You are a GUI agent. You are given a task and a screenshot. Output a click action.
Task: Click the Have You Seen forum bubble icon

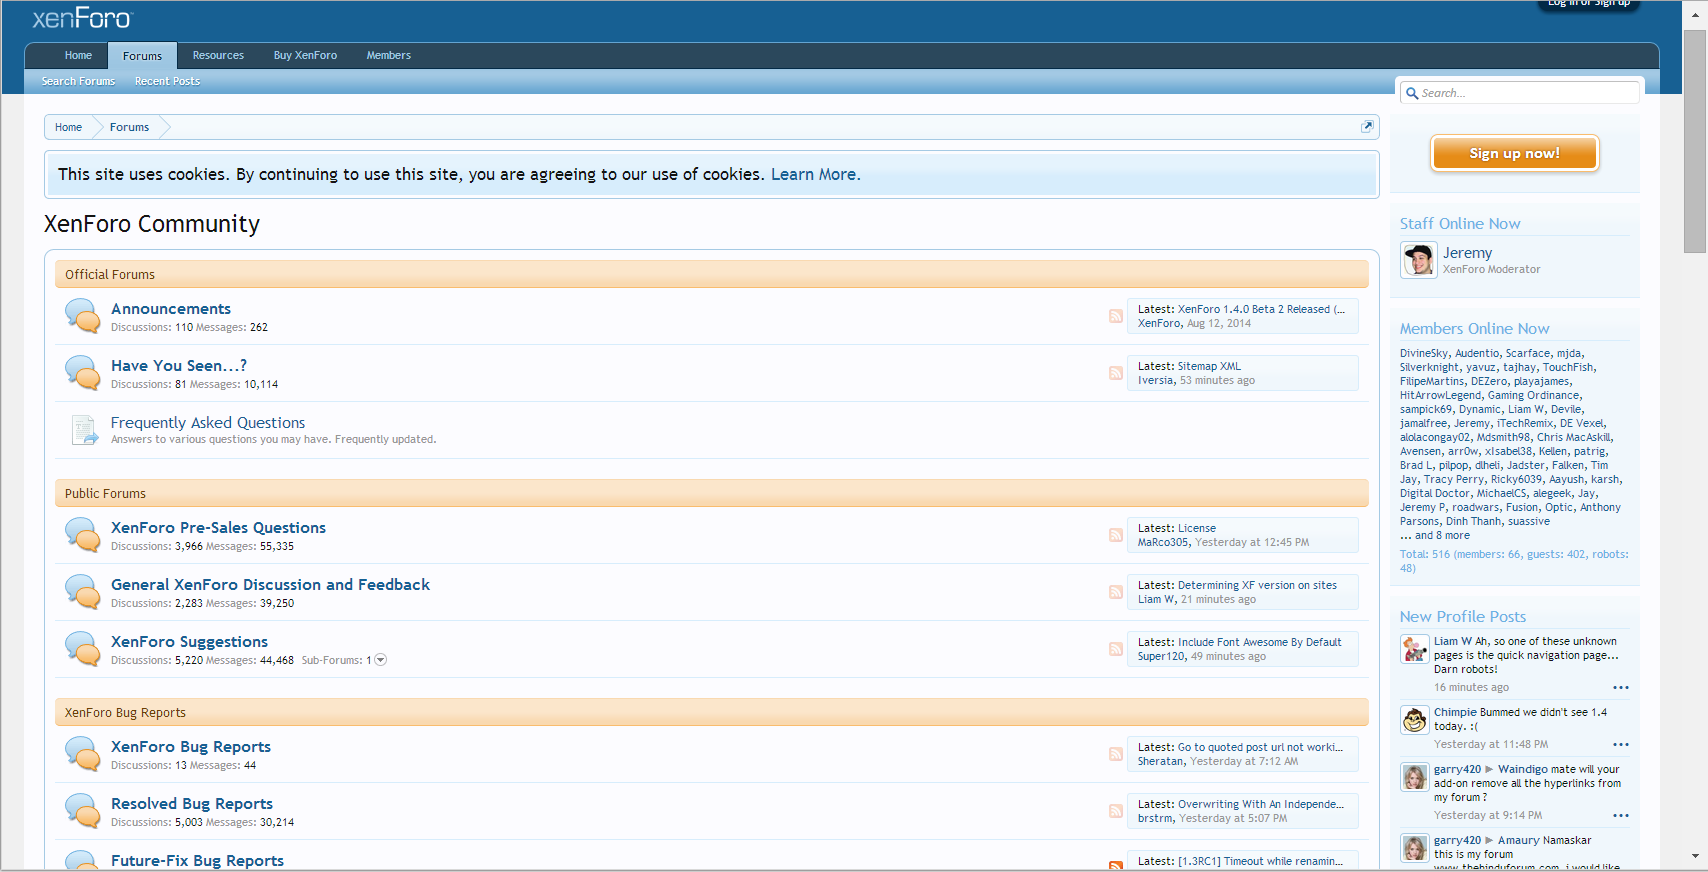pyautogui.click(x=82, y=373)
